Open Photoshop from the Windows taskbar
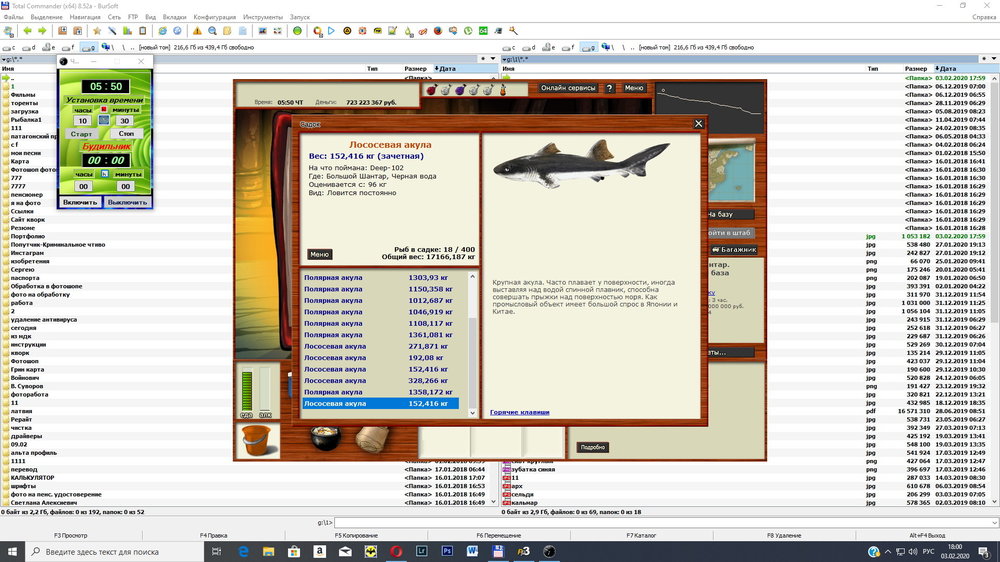The height and width of the screenshot is (562, 1000). [447, 551]
